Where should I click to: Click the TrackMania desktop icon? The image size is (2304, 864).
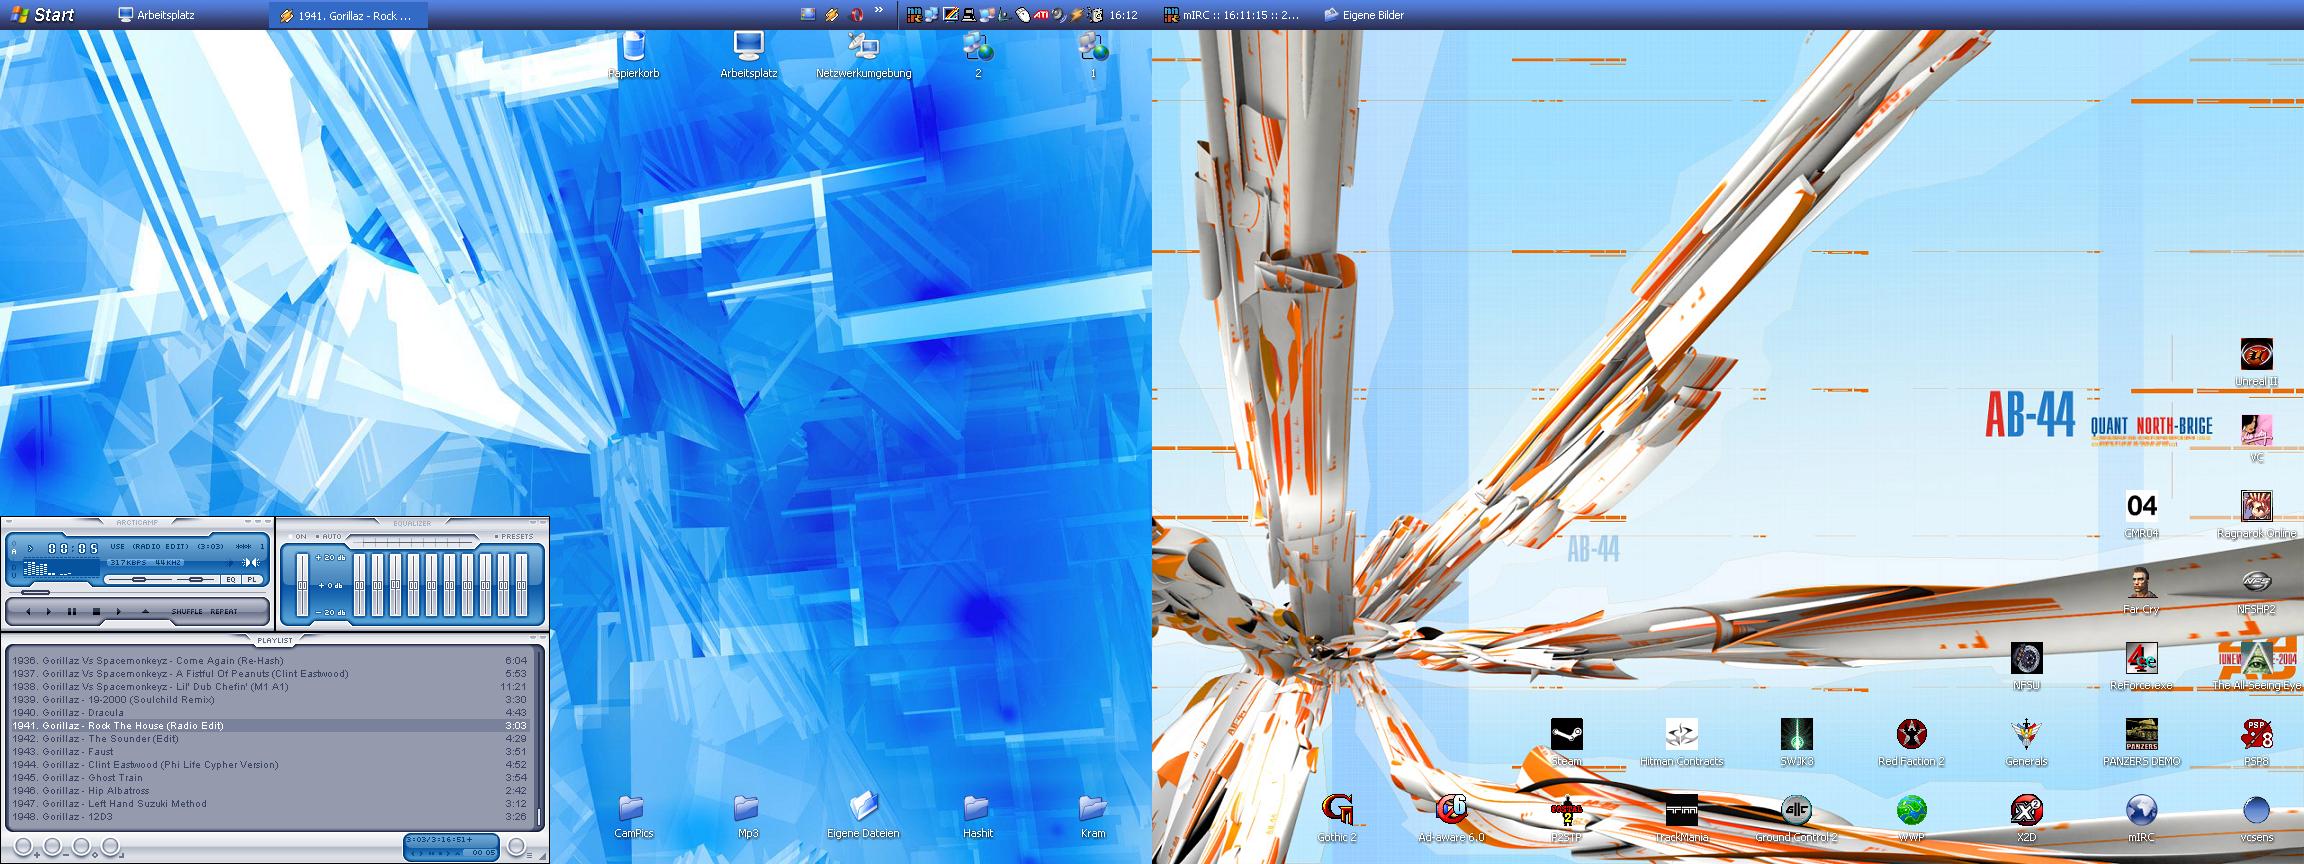(1681, 811)
